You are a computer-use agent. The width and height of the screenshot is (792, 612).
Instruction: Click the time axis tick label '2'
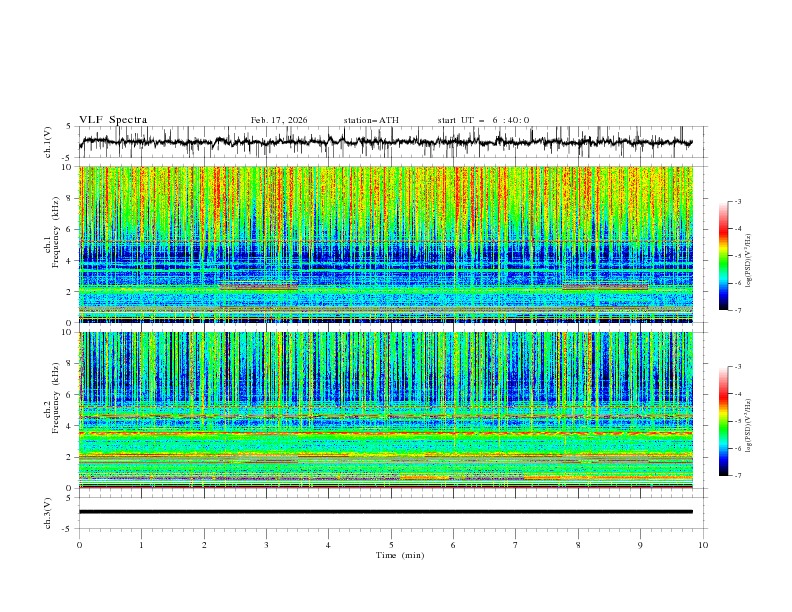click(204, 545)
